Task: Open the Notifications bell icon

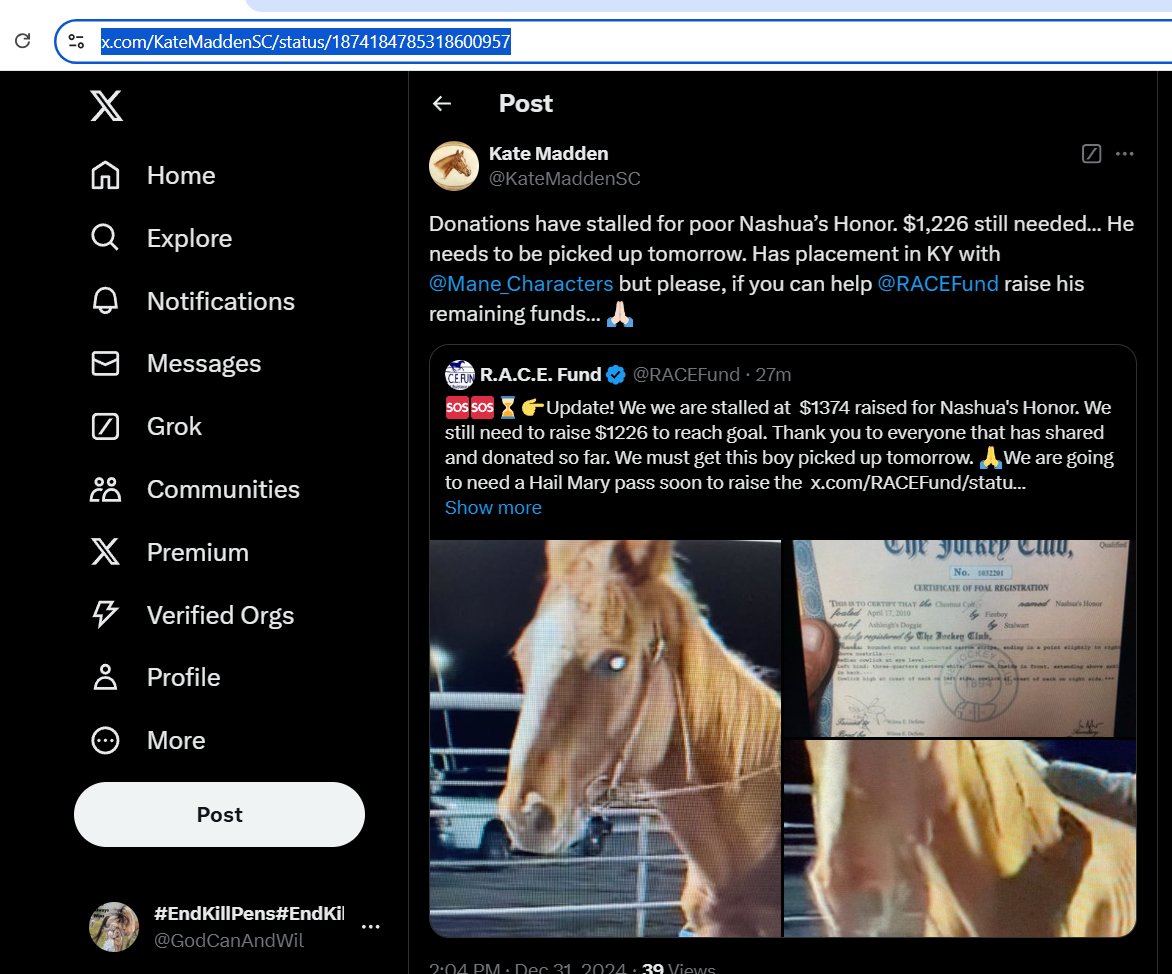Action: [105, 300]
